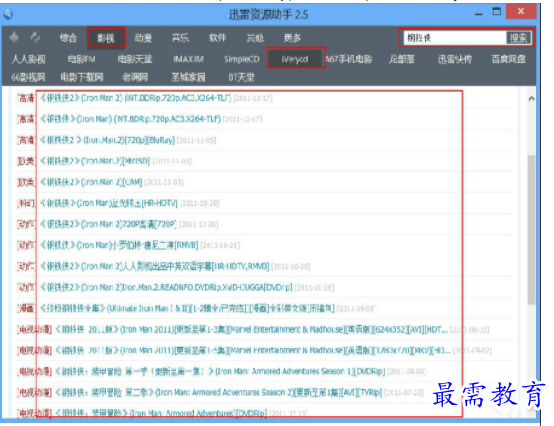Open the 音乐 tab
This screenshot has width=554, height=426.
coord(180,38)
